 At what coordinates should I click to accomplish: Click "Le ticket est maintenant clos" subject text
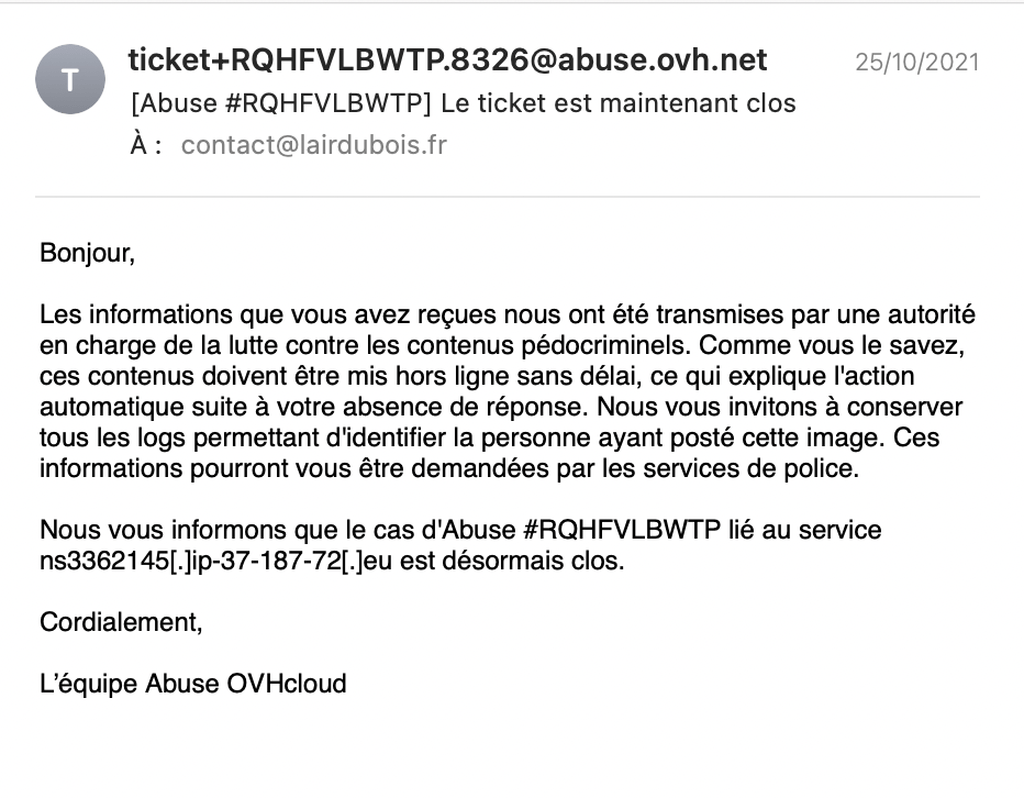point(618,103)
